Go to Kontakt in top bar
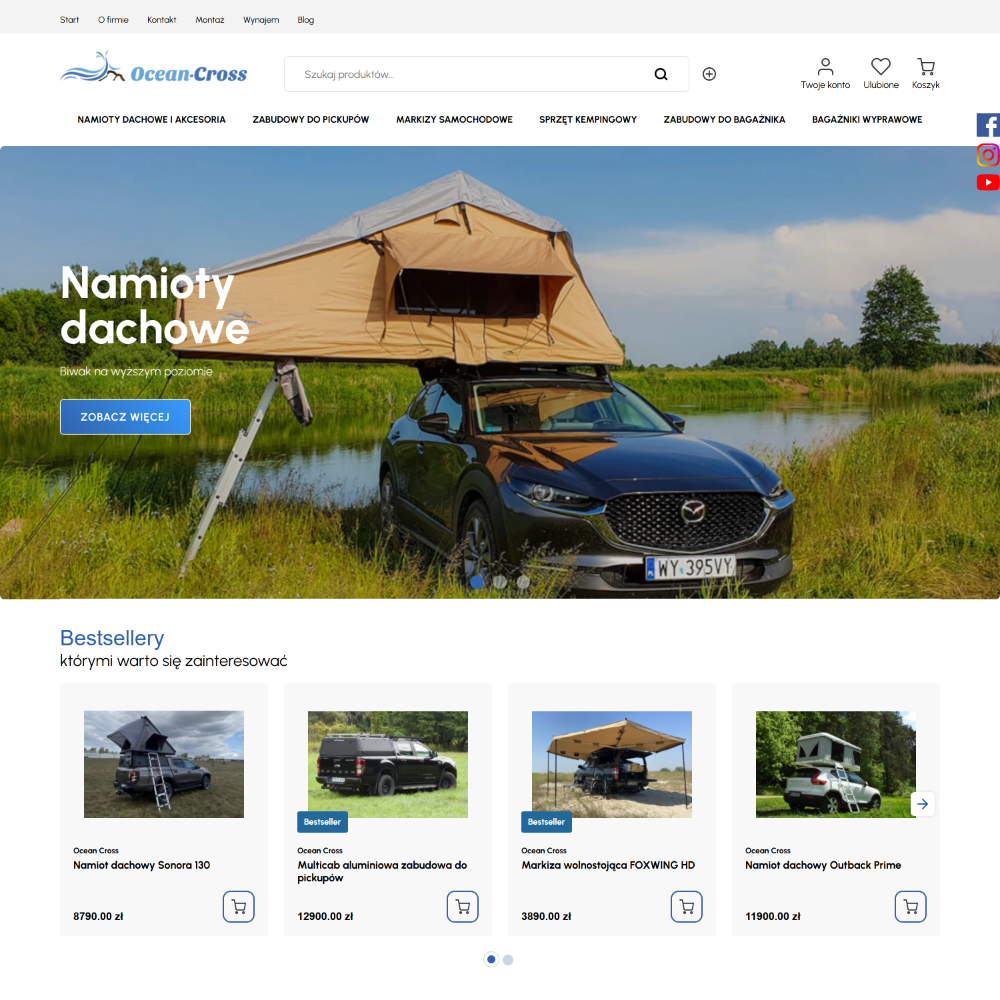 pos(161,20)
